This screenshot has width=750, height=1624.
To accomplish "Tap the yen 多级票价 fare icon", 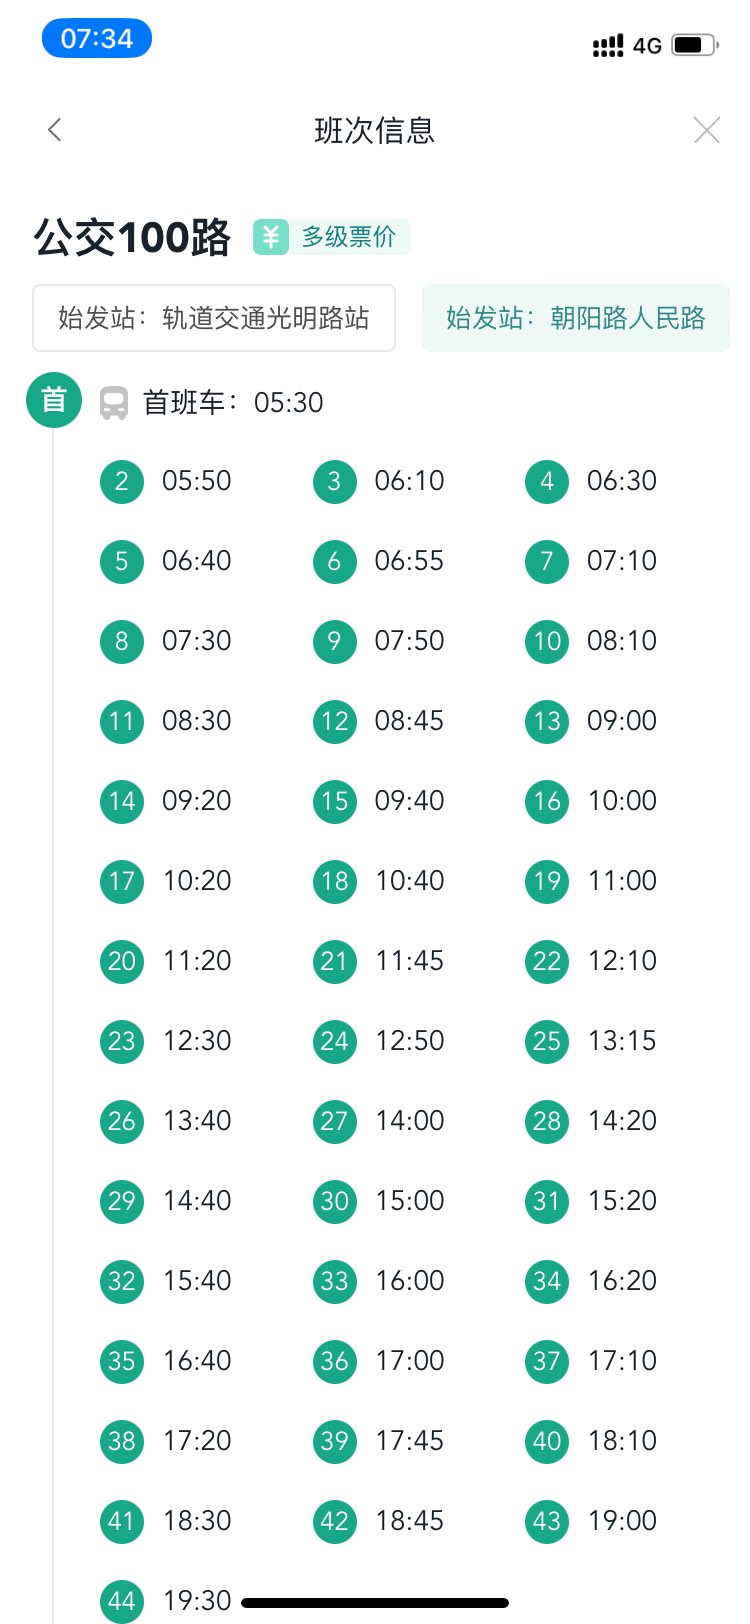I will point(270,237).
